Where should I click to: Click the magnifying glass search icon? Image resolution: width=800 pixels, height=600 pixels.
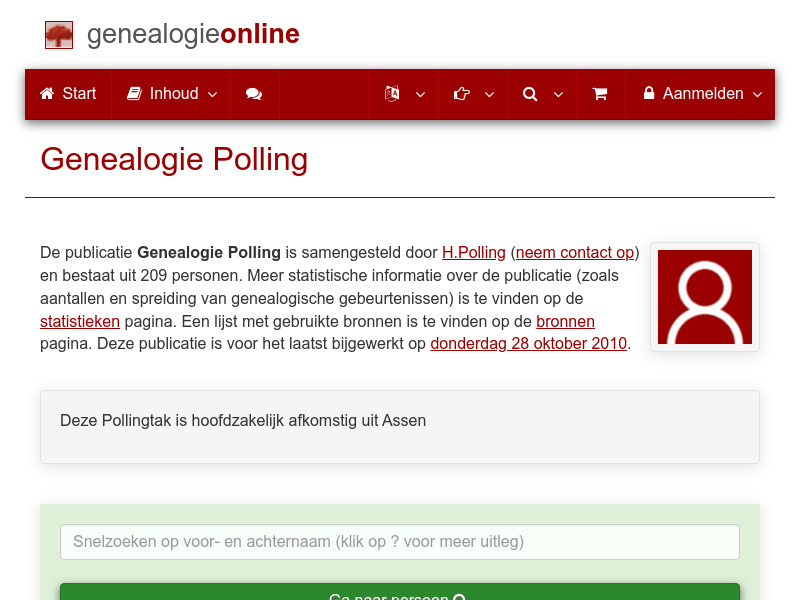tap(530, 94)
